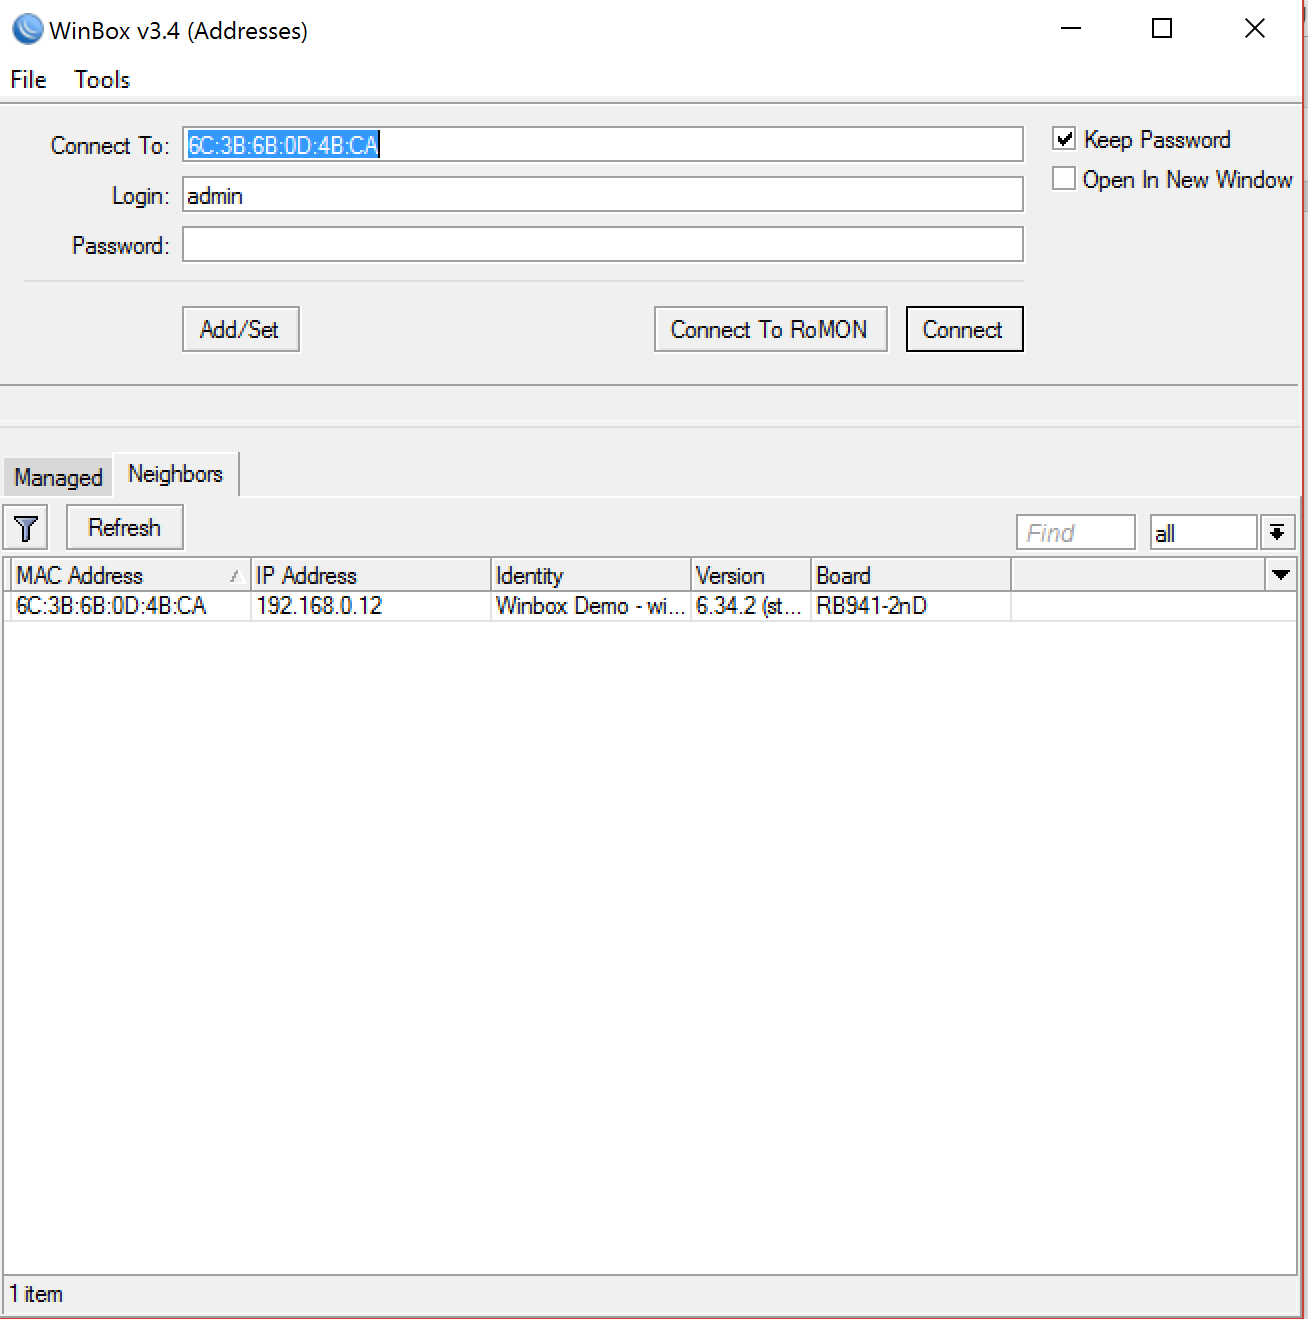Sort by Version column header
This screenshot has height=1319, width=1308.
click(751, 575)
